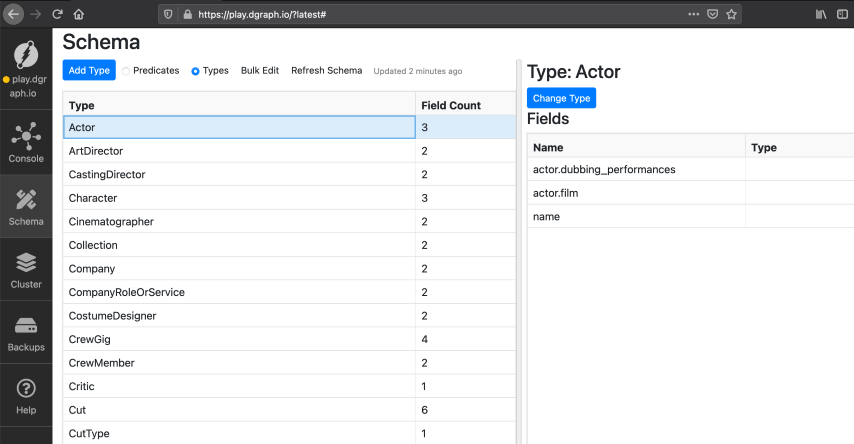854x444 pixels.
Task: Bookmark this page with star icon
Action: point(732,14)
